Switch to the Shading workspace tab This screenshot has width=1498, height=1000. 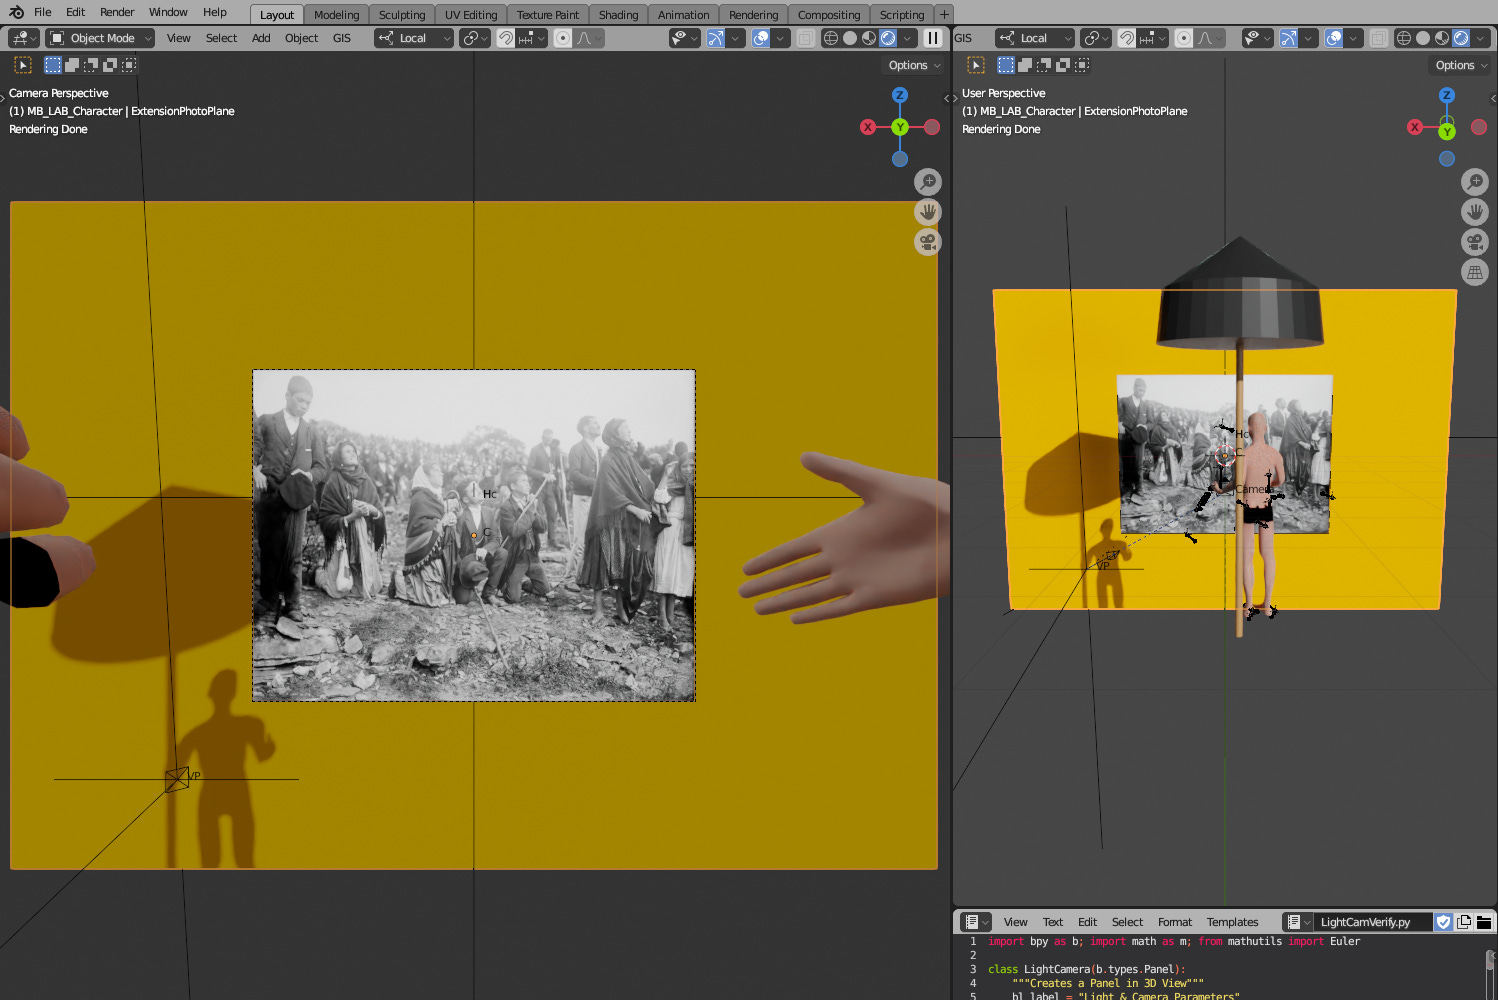[x=619, y=15]
